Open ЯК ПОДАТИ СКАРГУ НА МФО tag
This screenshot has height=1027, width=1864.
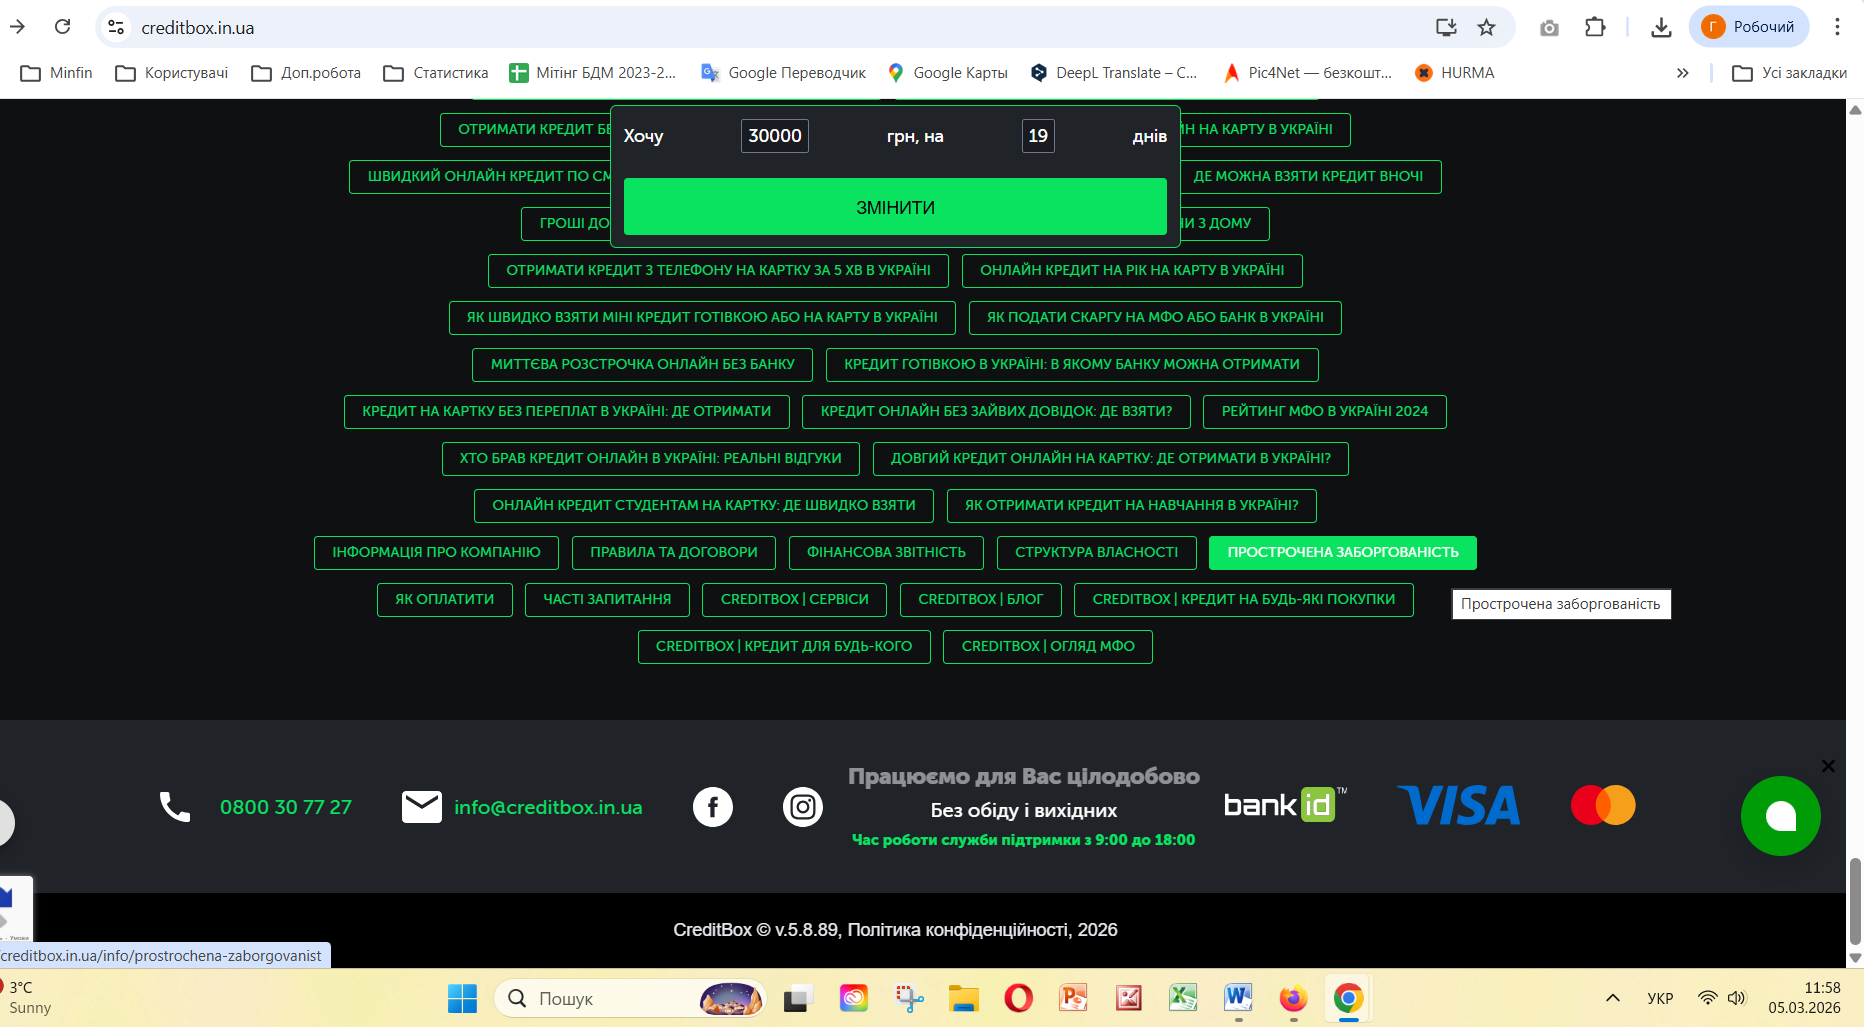click(1155, 317)
